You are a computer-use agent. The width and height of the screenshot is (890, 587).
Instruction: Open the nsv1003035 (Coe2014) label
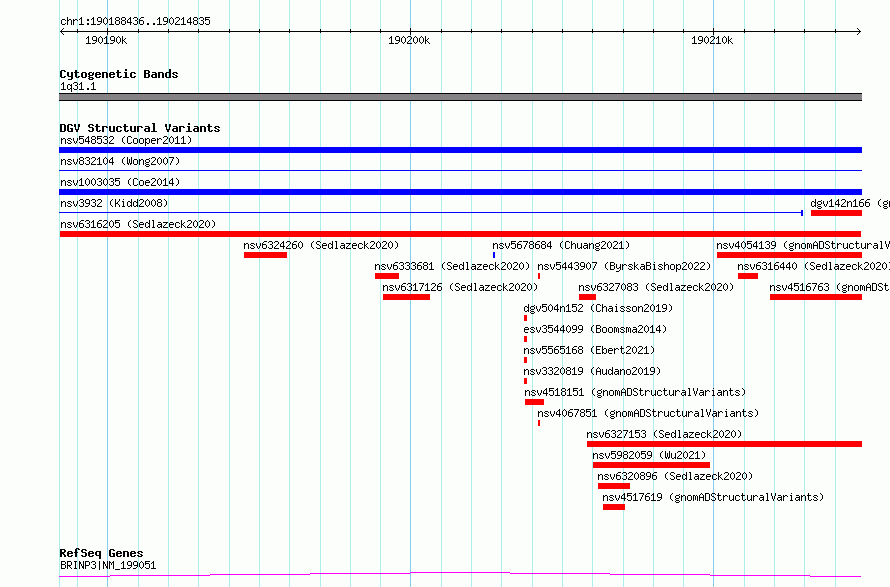tap(120, 182)
